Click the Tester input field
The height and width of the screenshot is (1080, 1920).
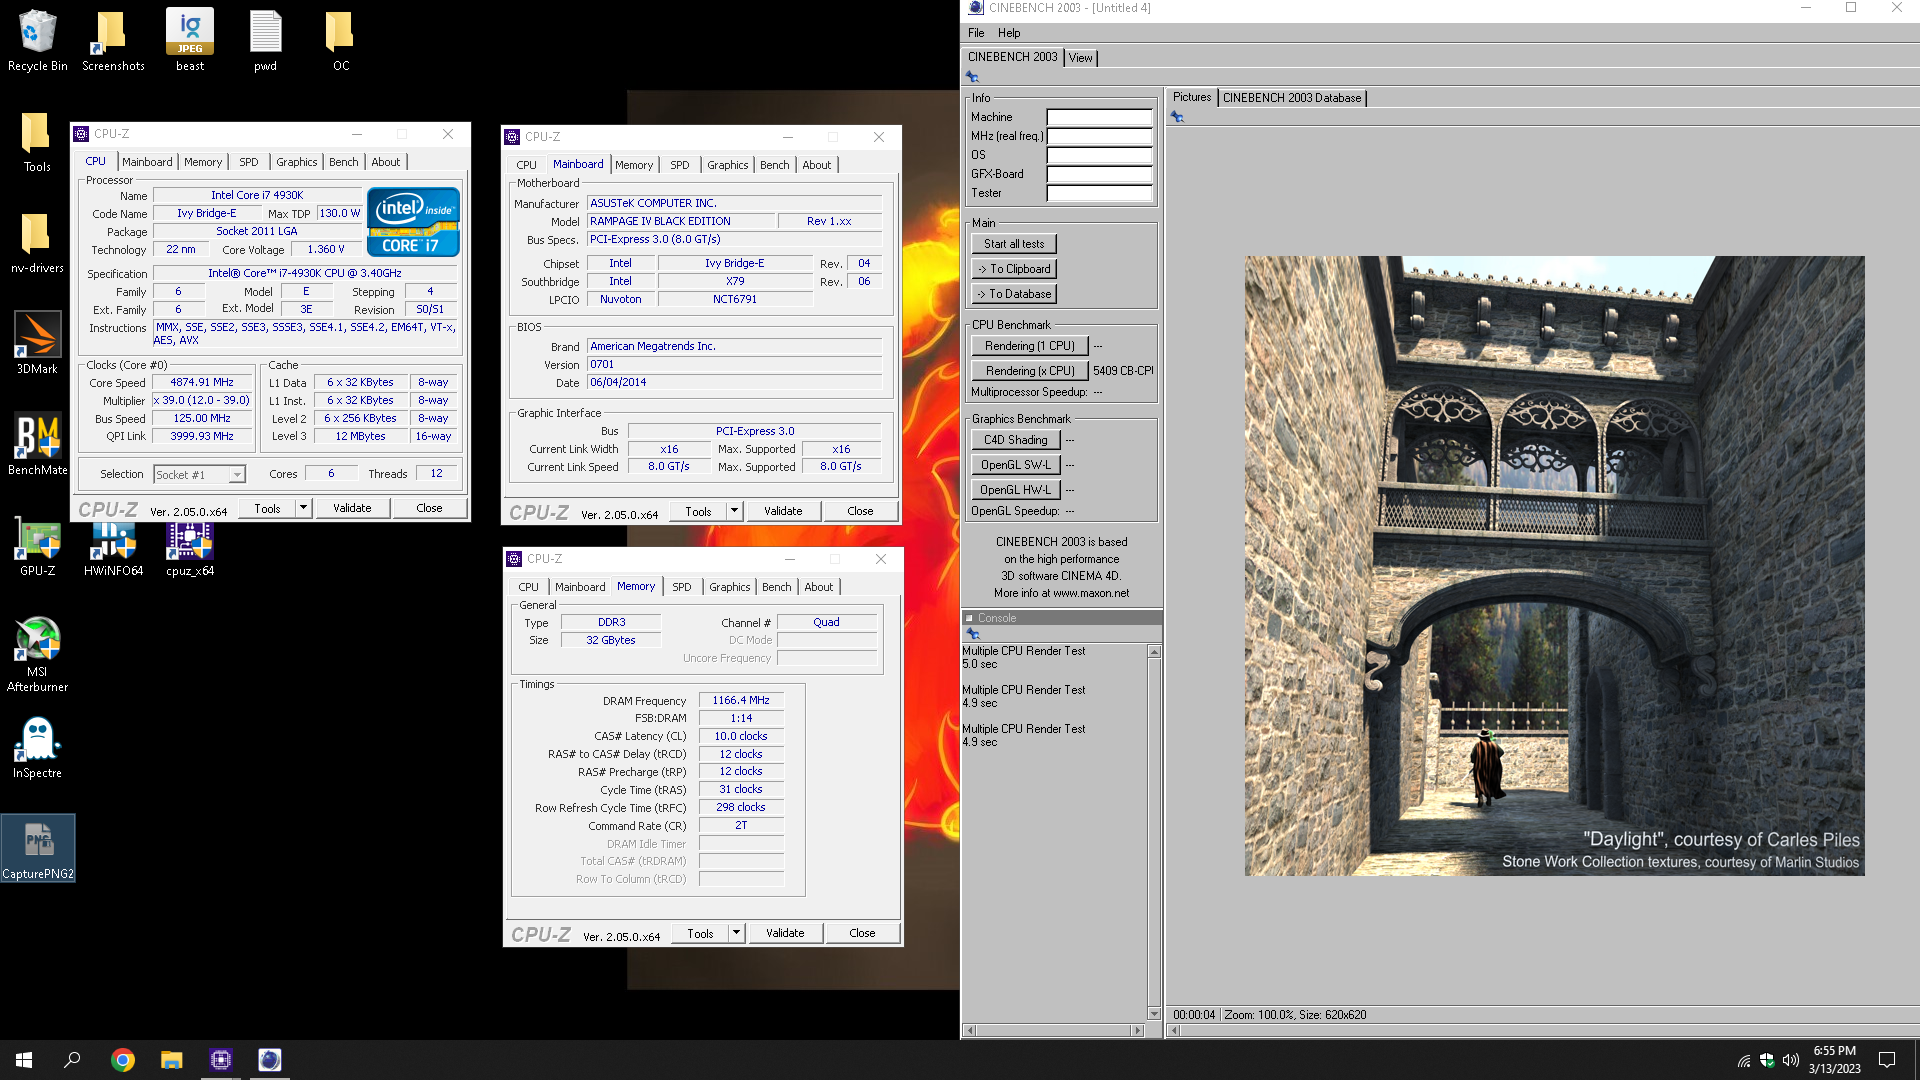[x=1099, y=193]
